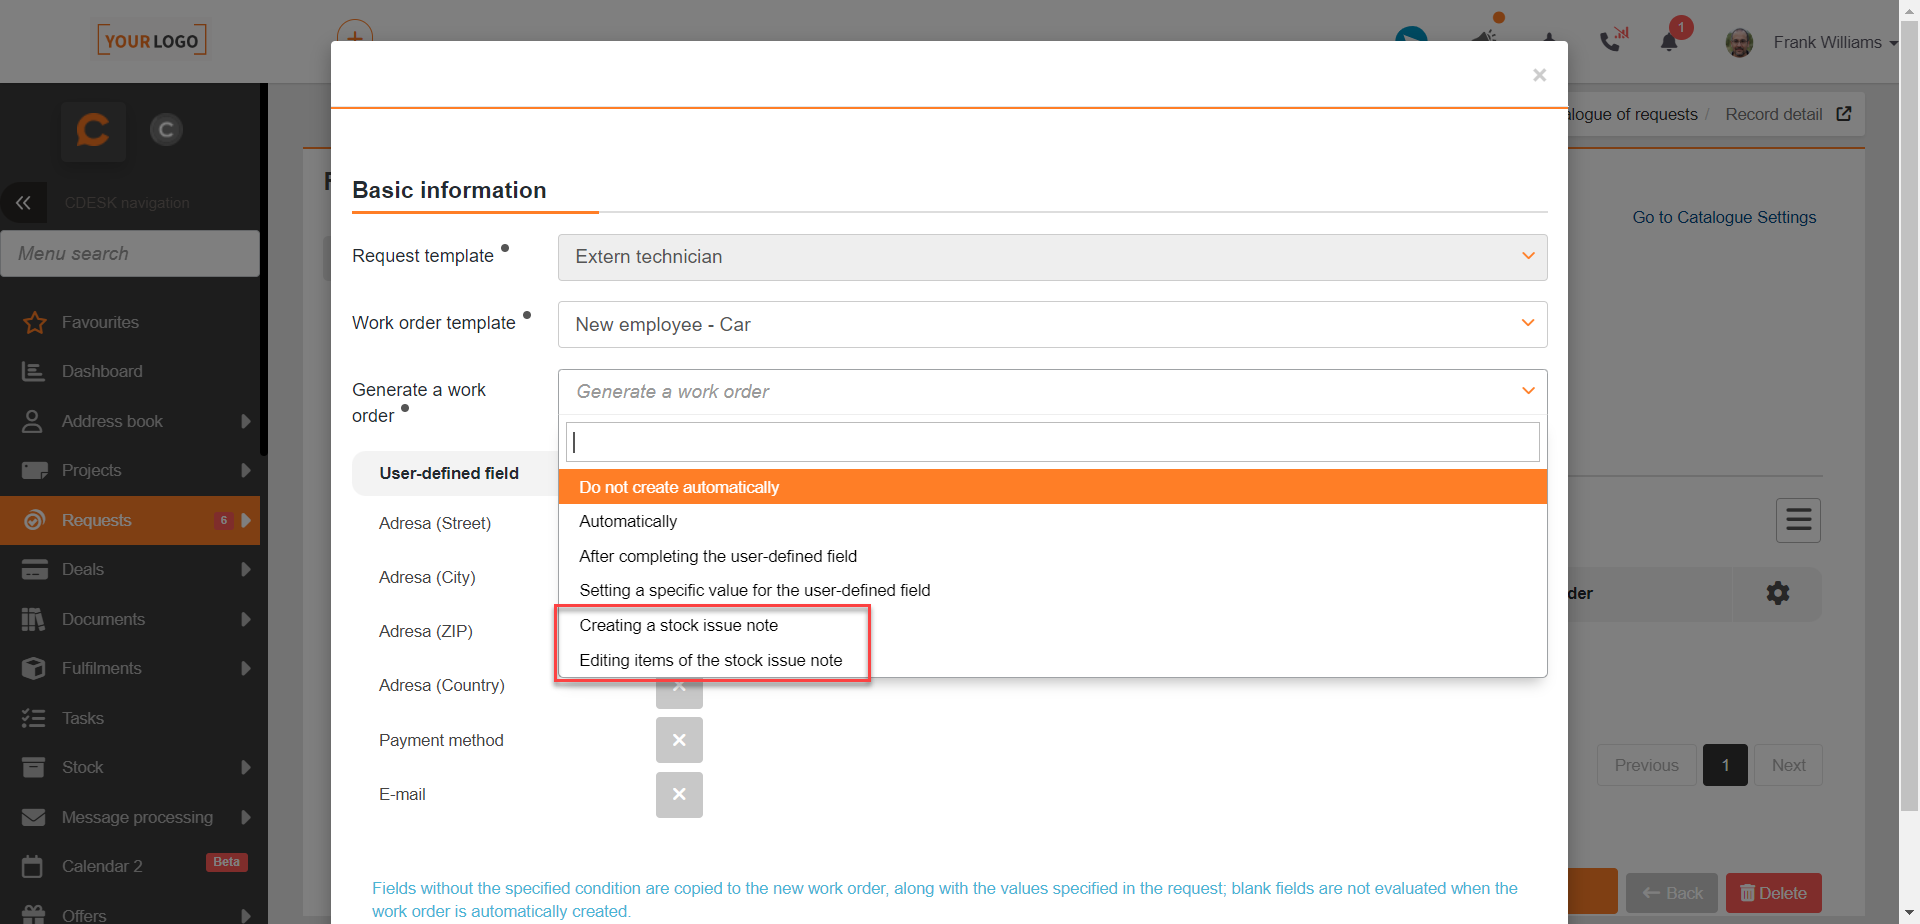Open Frank Williams user menu
This screenshot has width=1920, height=924.
coord(1835,42)
